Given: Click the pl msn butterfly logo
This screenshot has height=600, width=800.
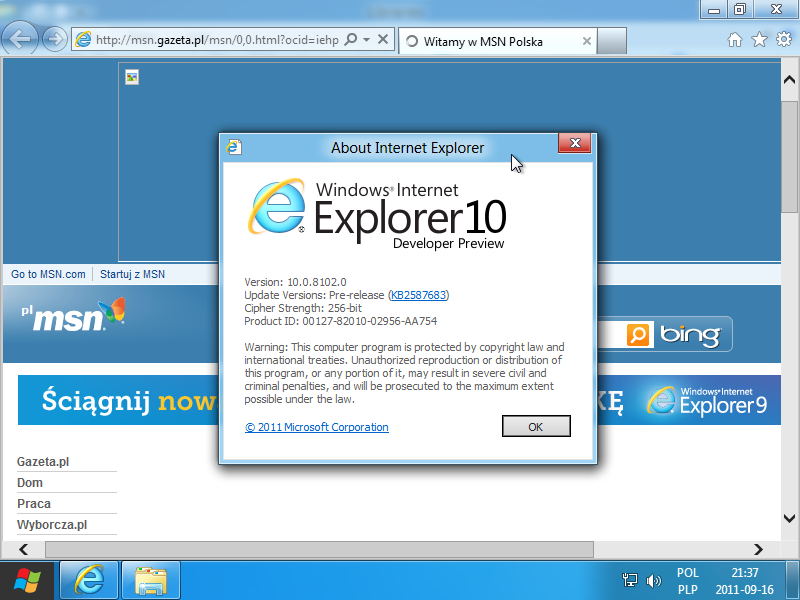Looking at the screenshot, I should coord(73,315).
